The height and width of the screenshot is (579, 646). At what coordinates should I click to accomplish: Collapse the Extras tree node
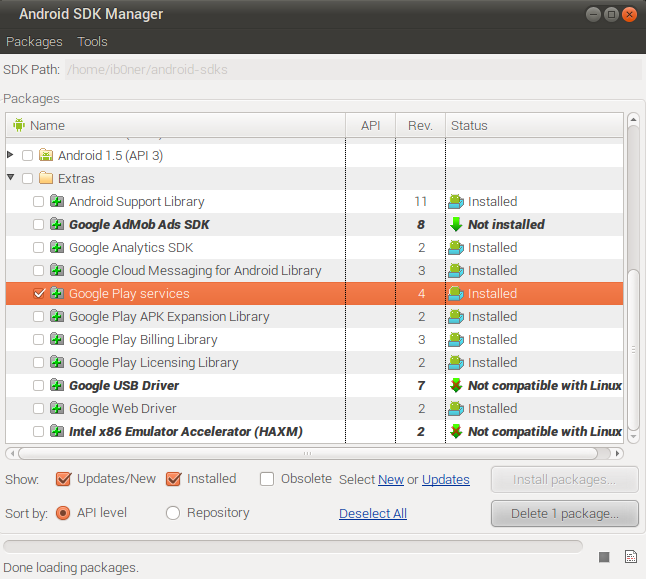pos(11,178)
